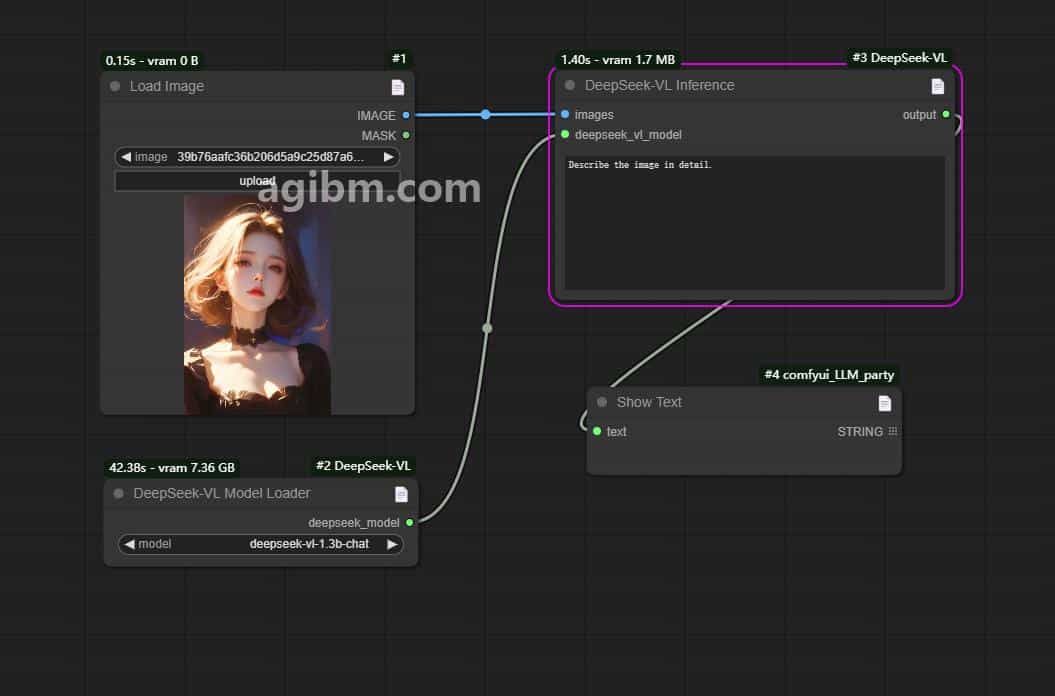Image resolution: width=1055 pixels, height=696 pixels.
Task: Switch to previous model with left arrow
Action: click(x=129, y=544)
